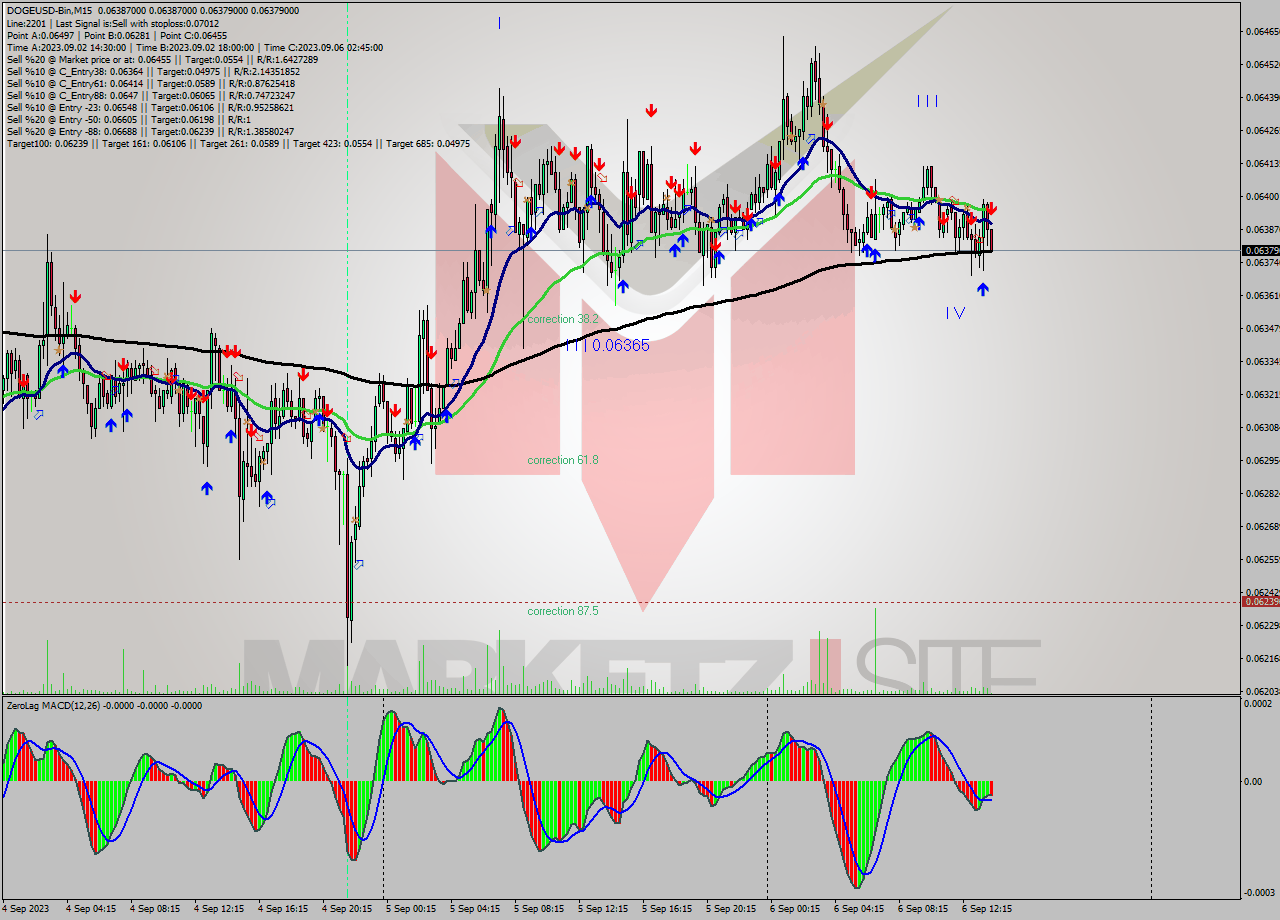The height and width of the screenshot is (920, 1280).
Task: Click the 'Sell %10 @ Entry -23' line
Action: pos(150,107)
